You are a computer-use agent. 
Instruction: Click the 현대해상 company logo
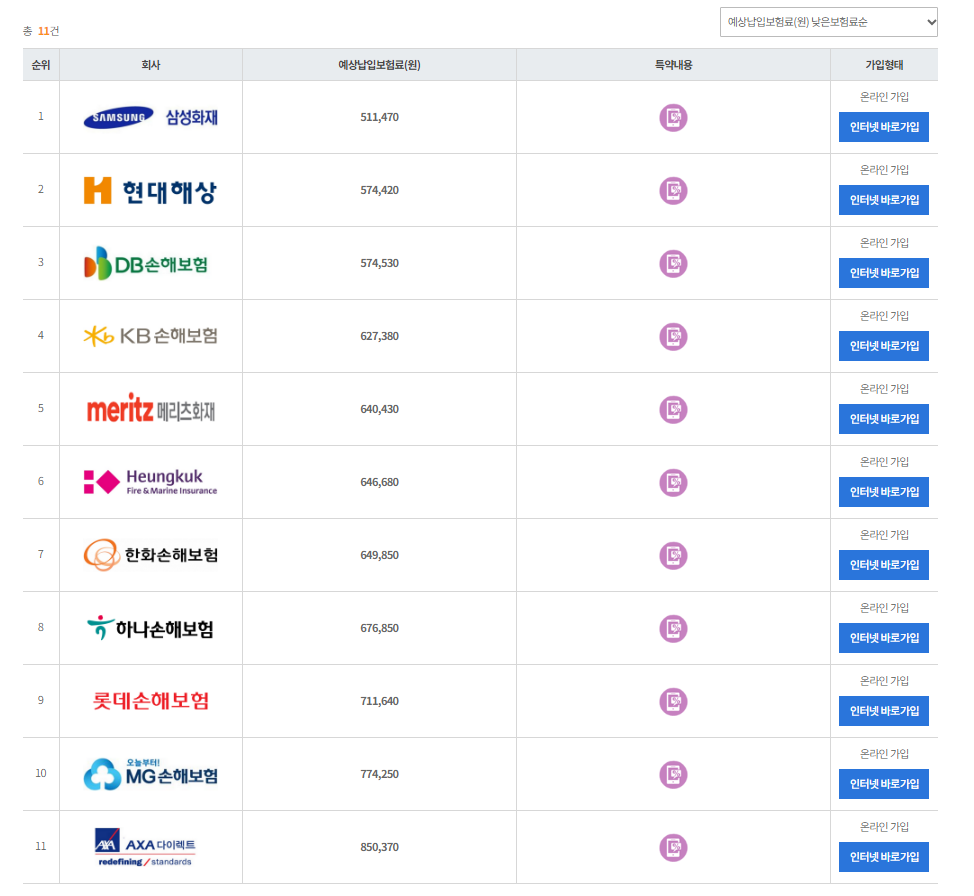click(150, 191)
